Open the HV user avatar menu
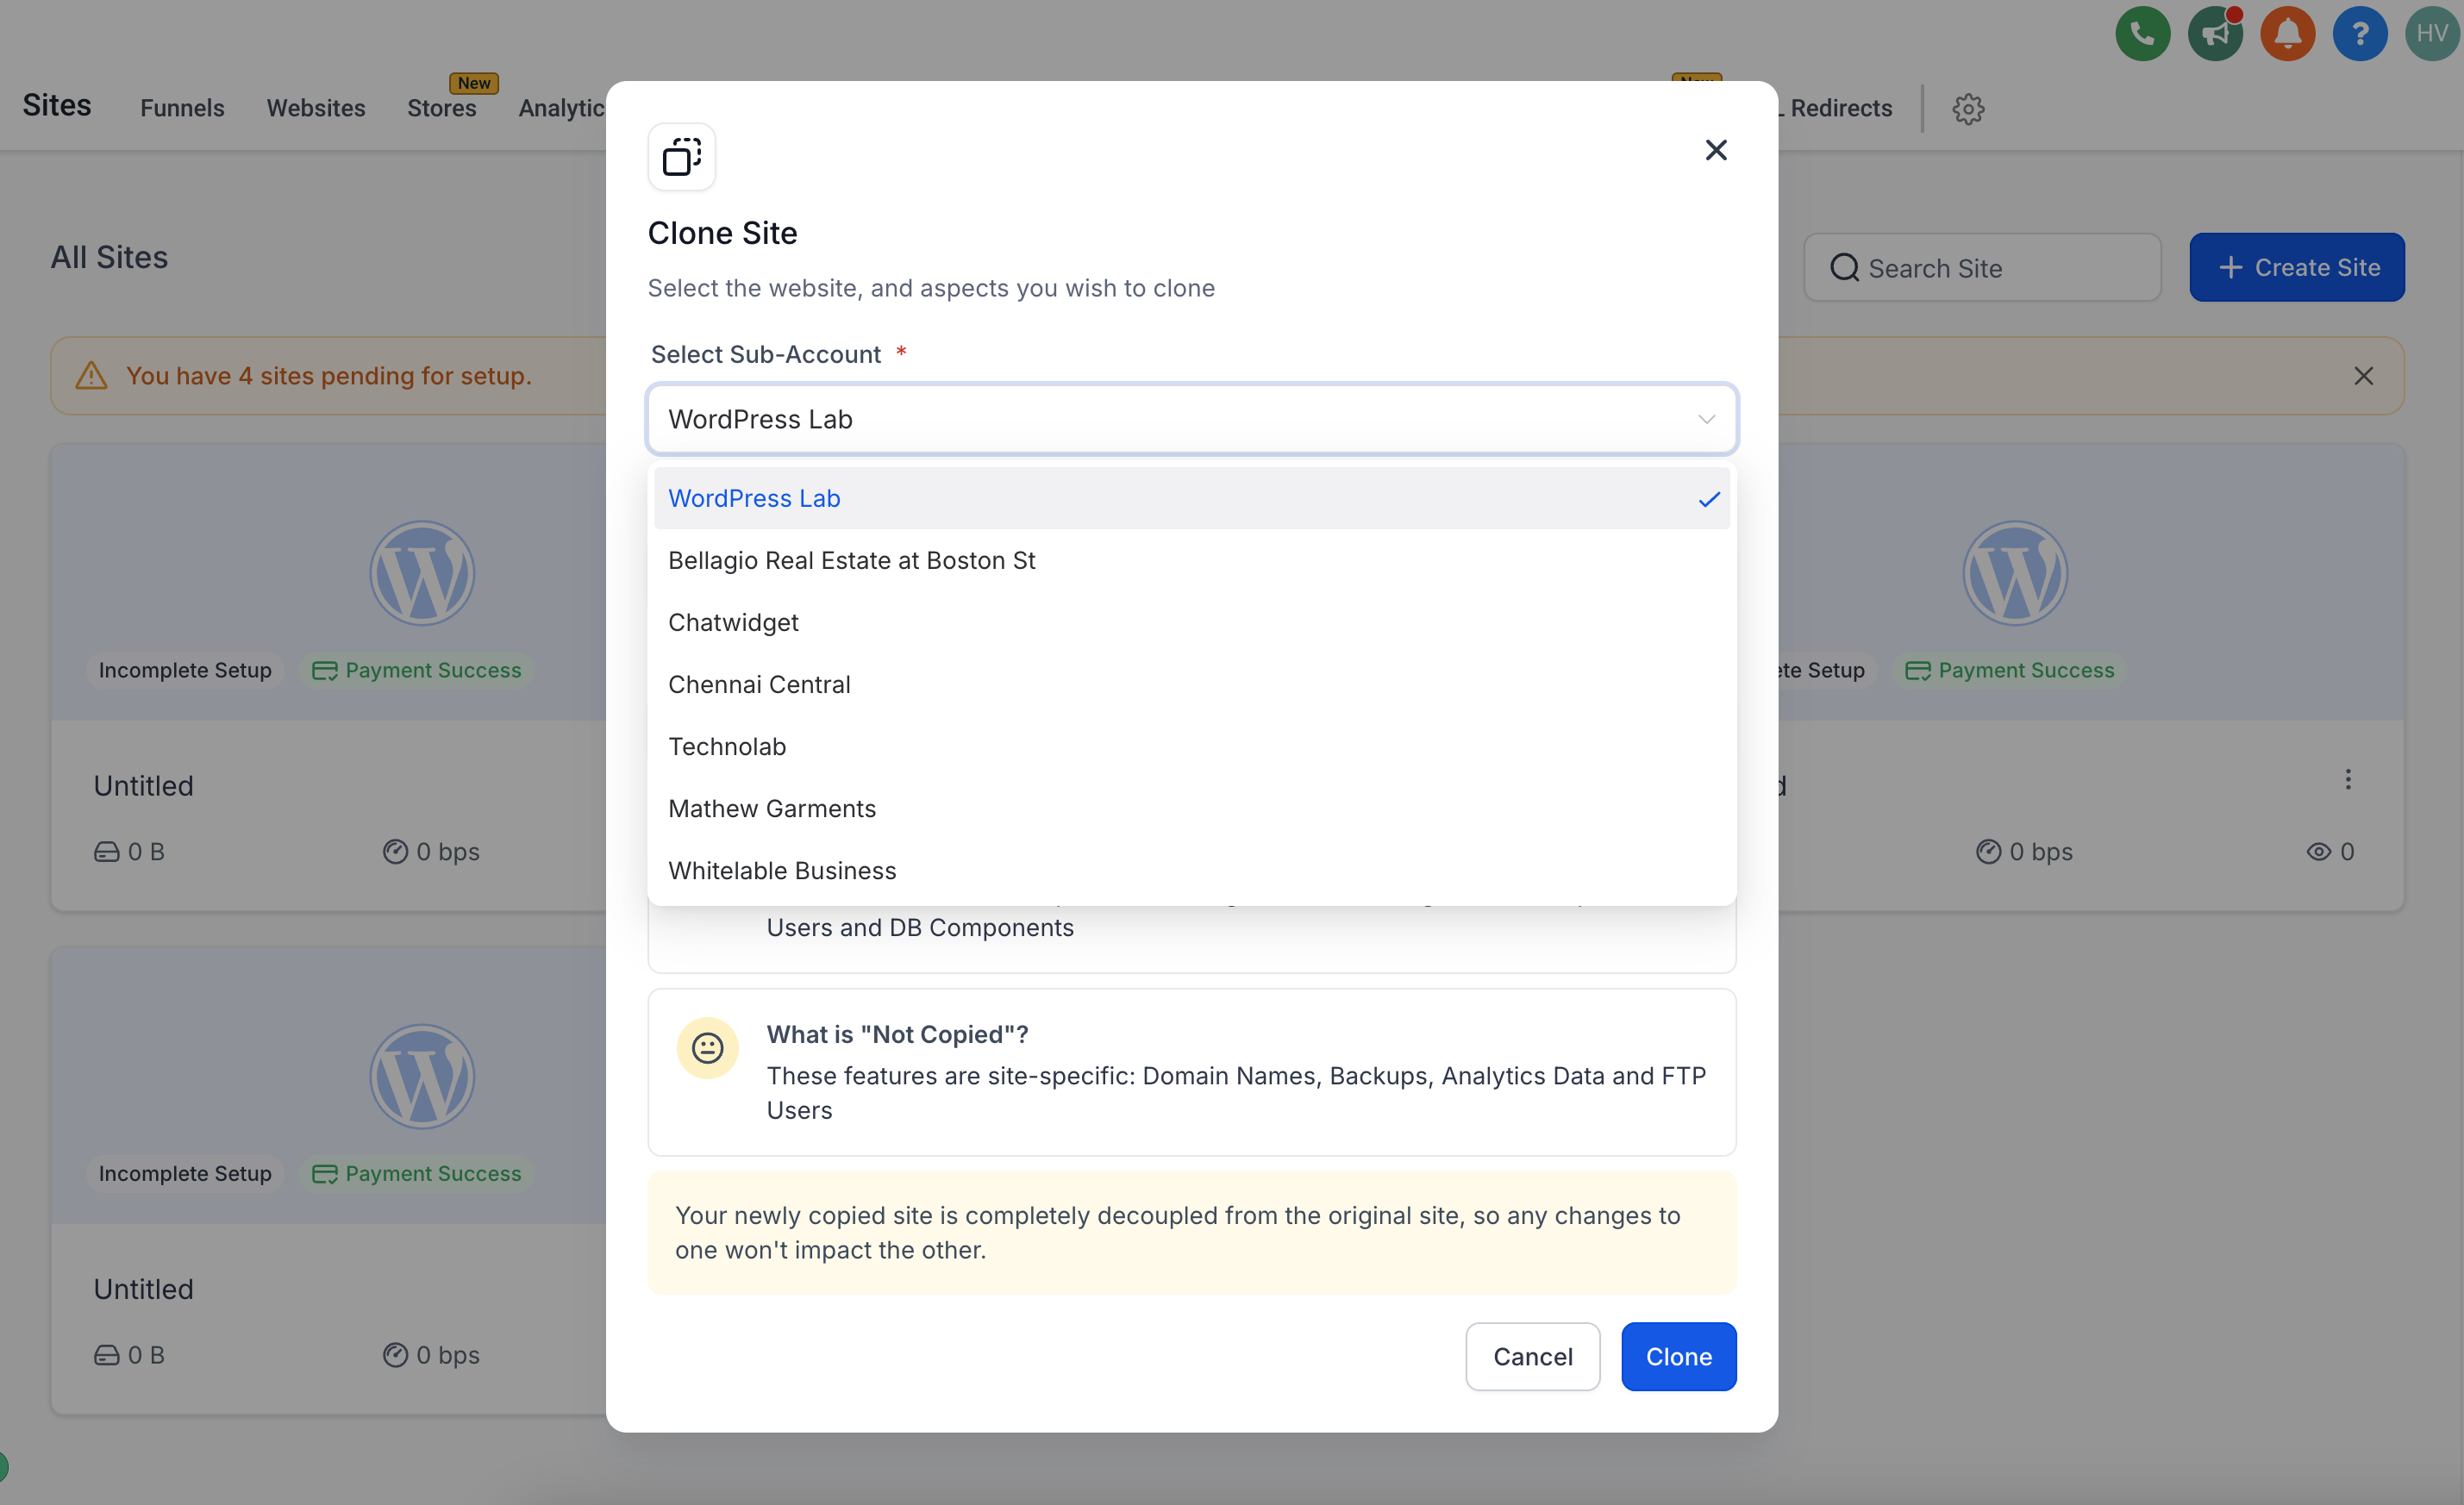 (2432, 34)
